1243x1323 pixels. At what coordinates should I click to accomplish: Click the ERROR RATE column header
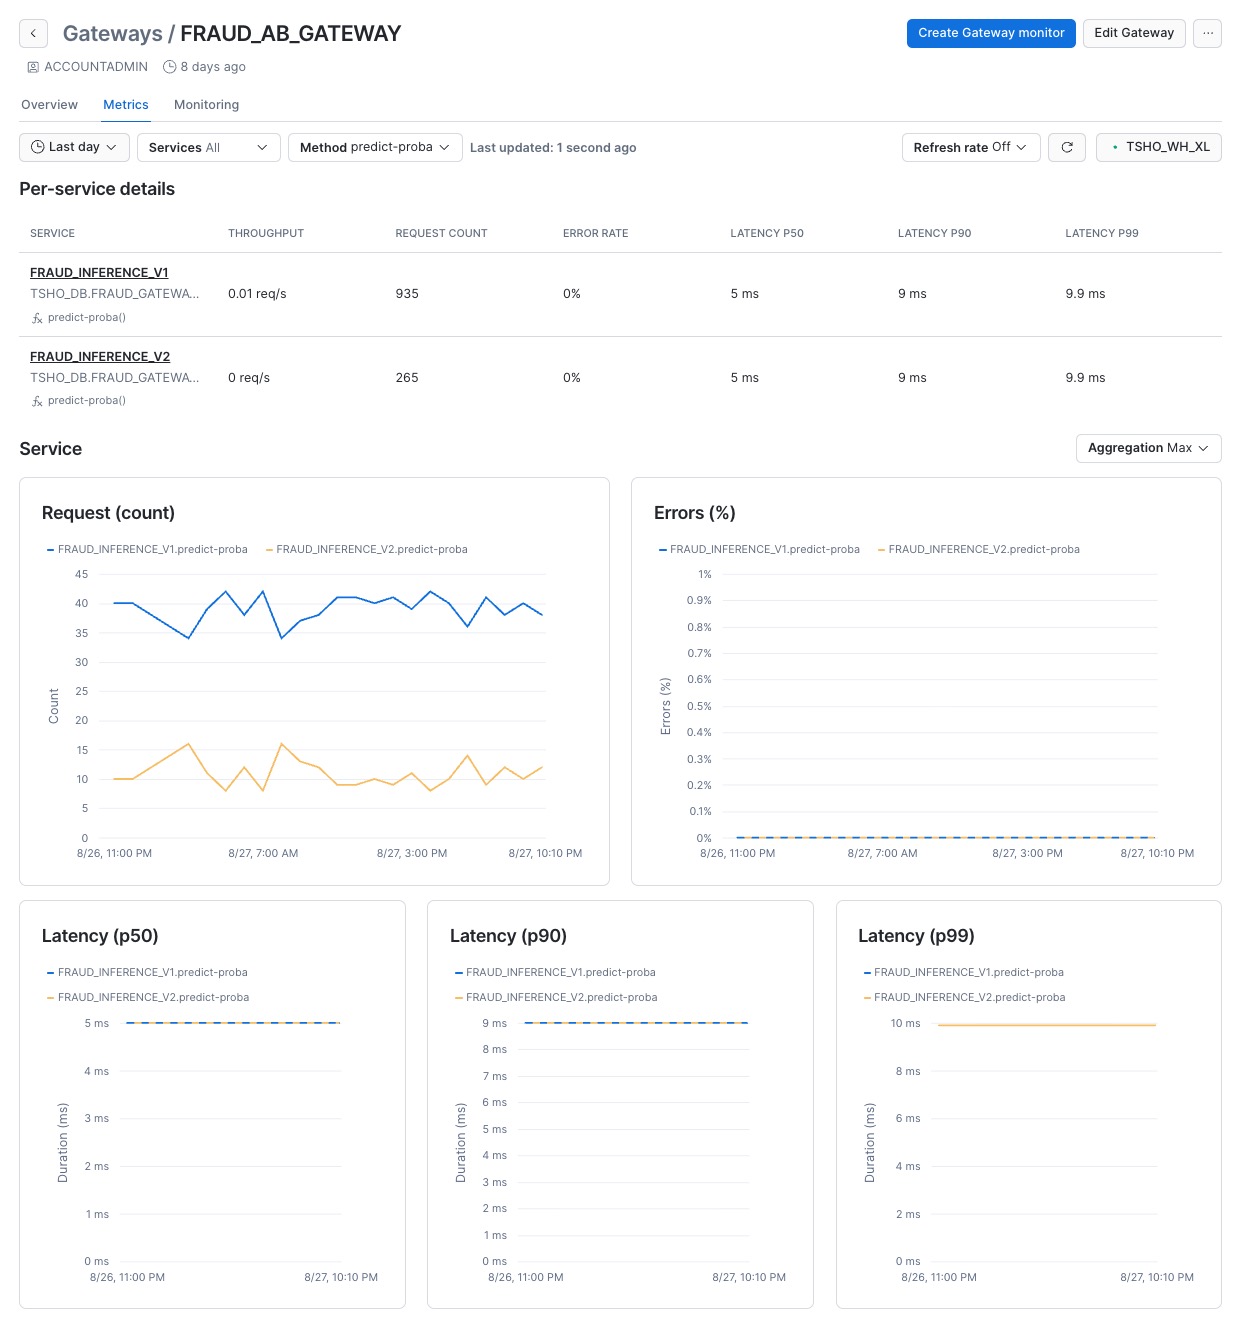tap(596, 233)
